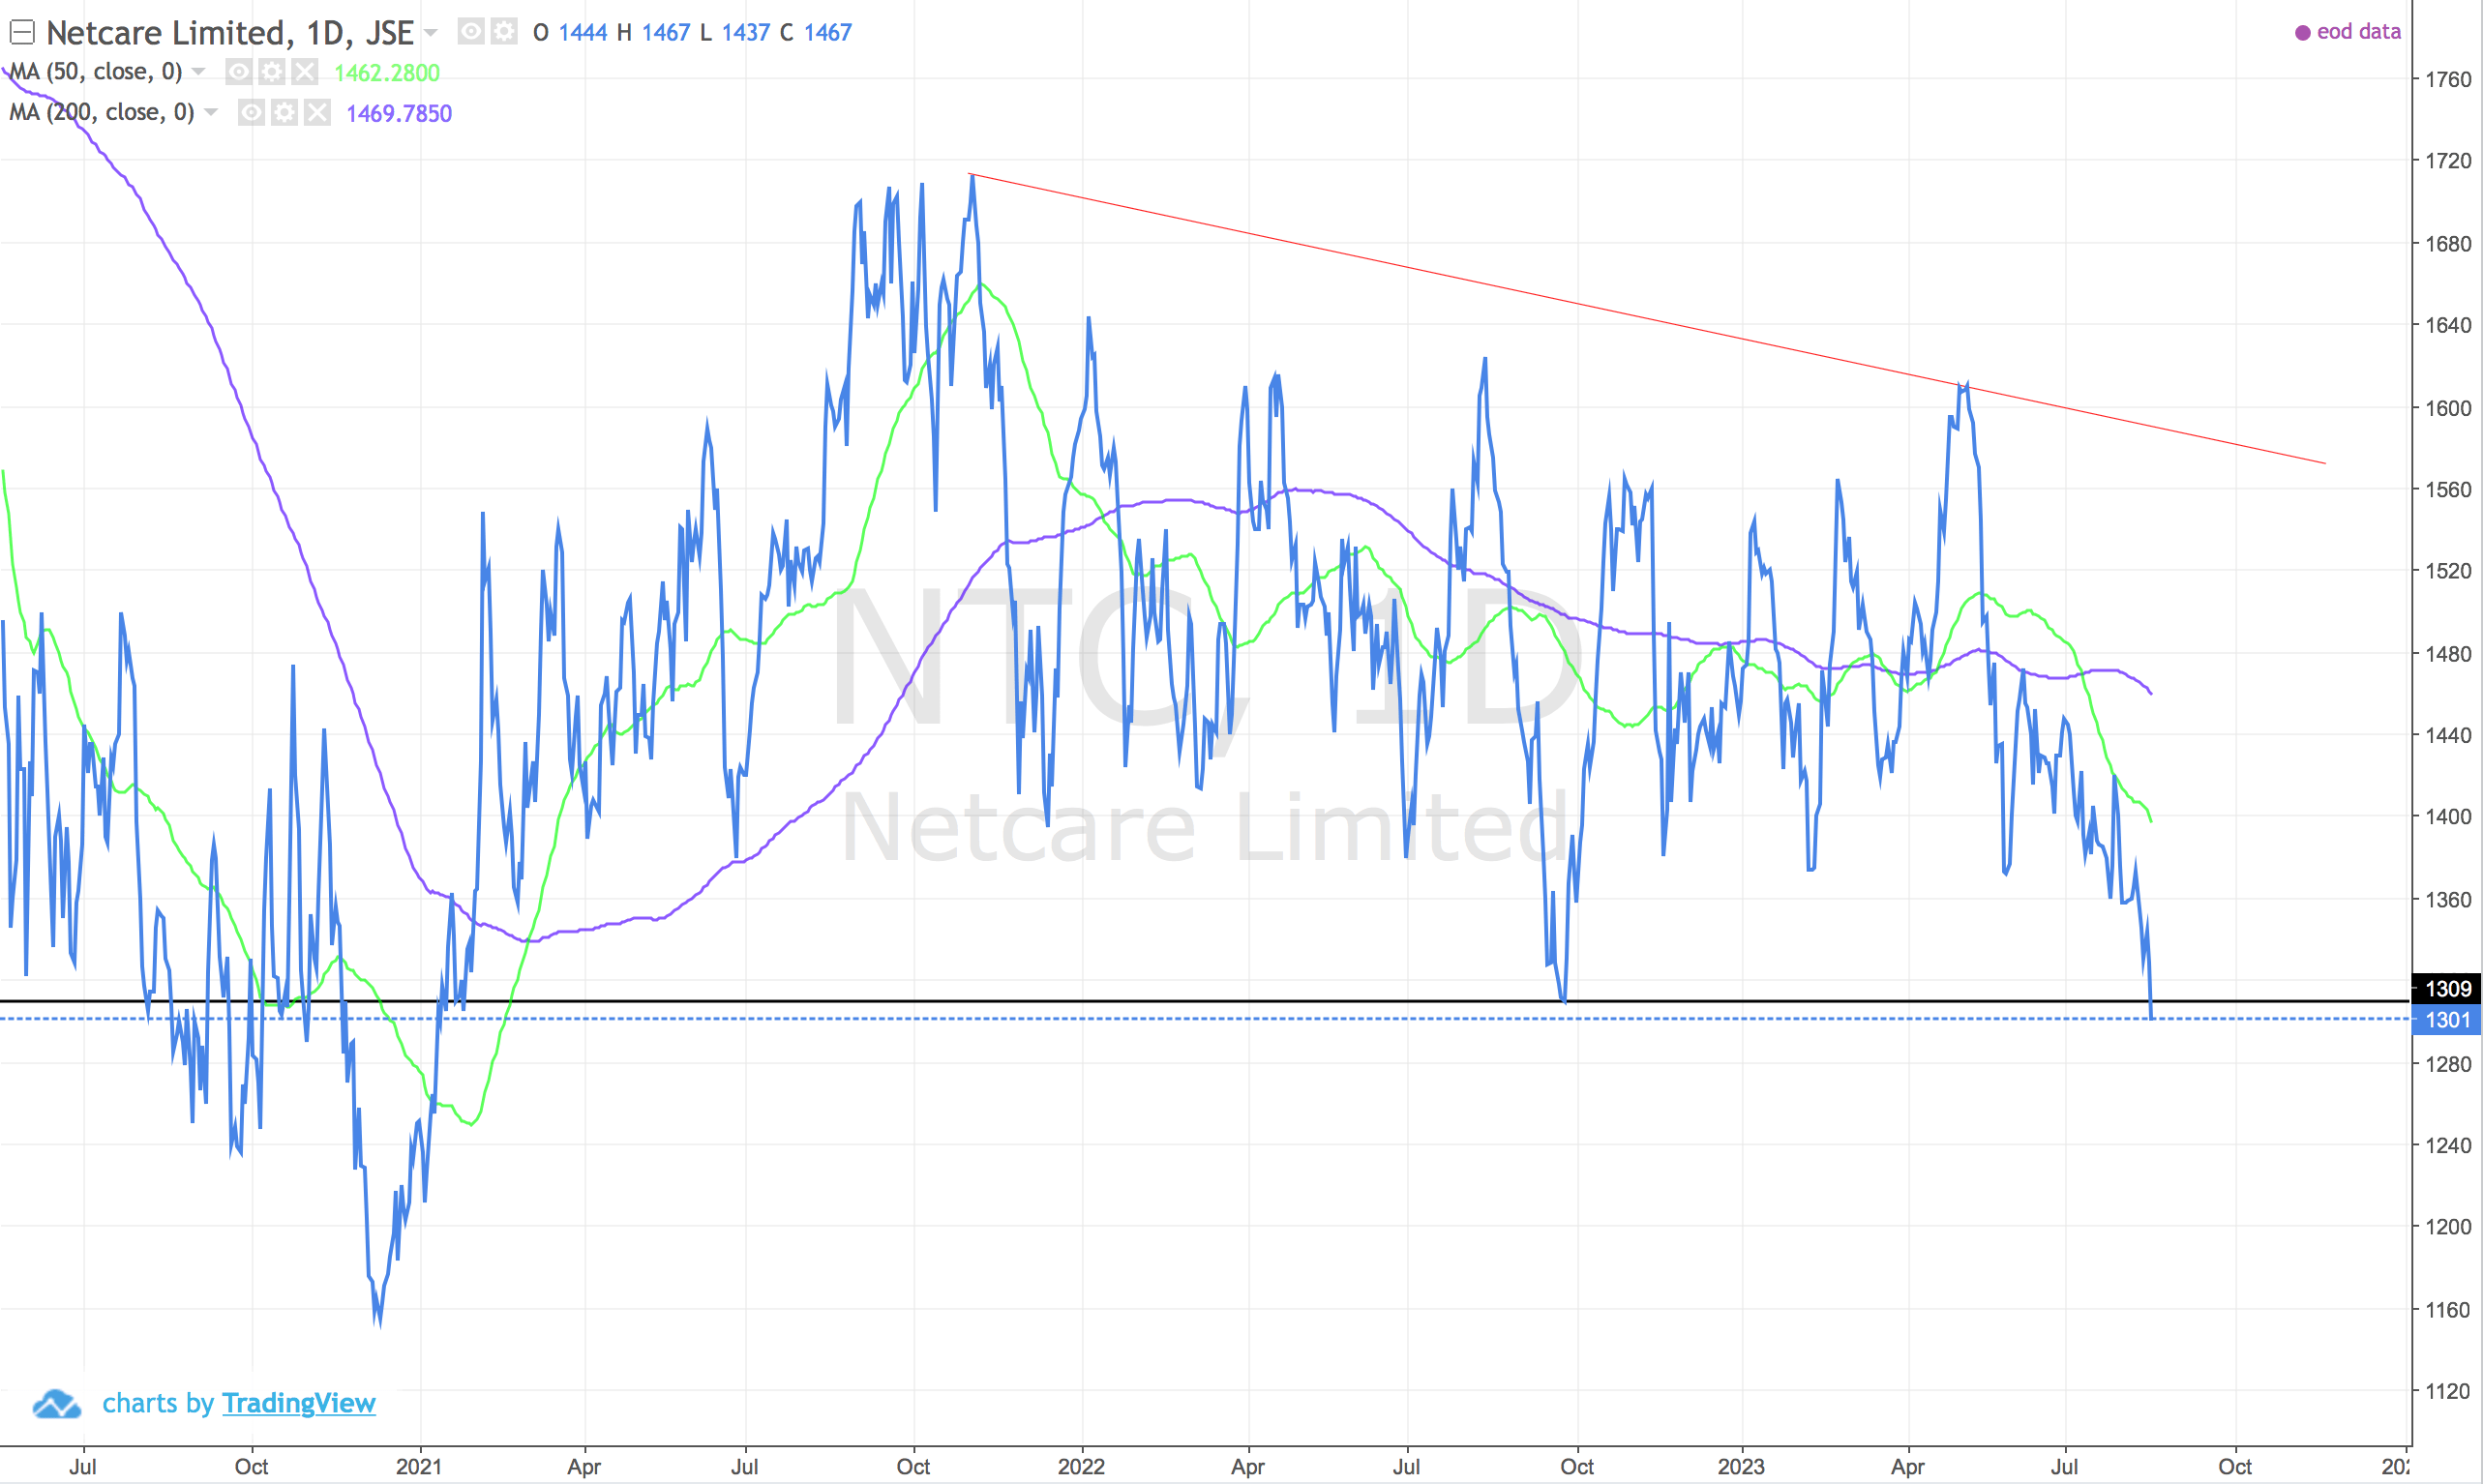Click the Netcare Limited, 1D, JSE title
2483x1484 pixels.
230,33
